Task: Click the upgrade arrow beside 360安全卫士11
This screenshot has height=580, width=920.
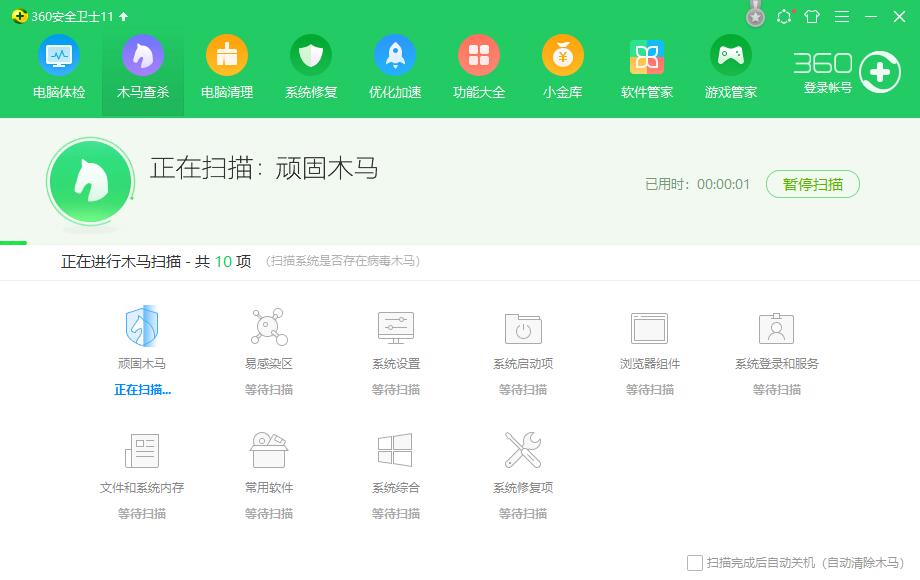Action: (x=123, y=16)
